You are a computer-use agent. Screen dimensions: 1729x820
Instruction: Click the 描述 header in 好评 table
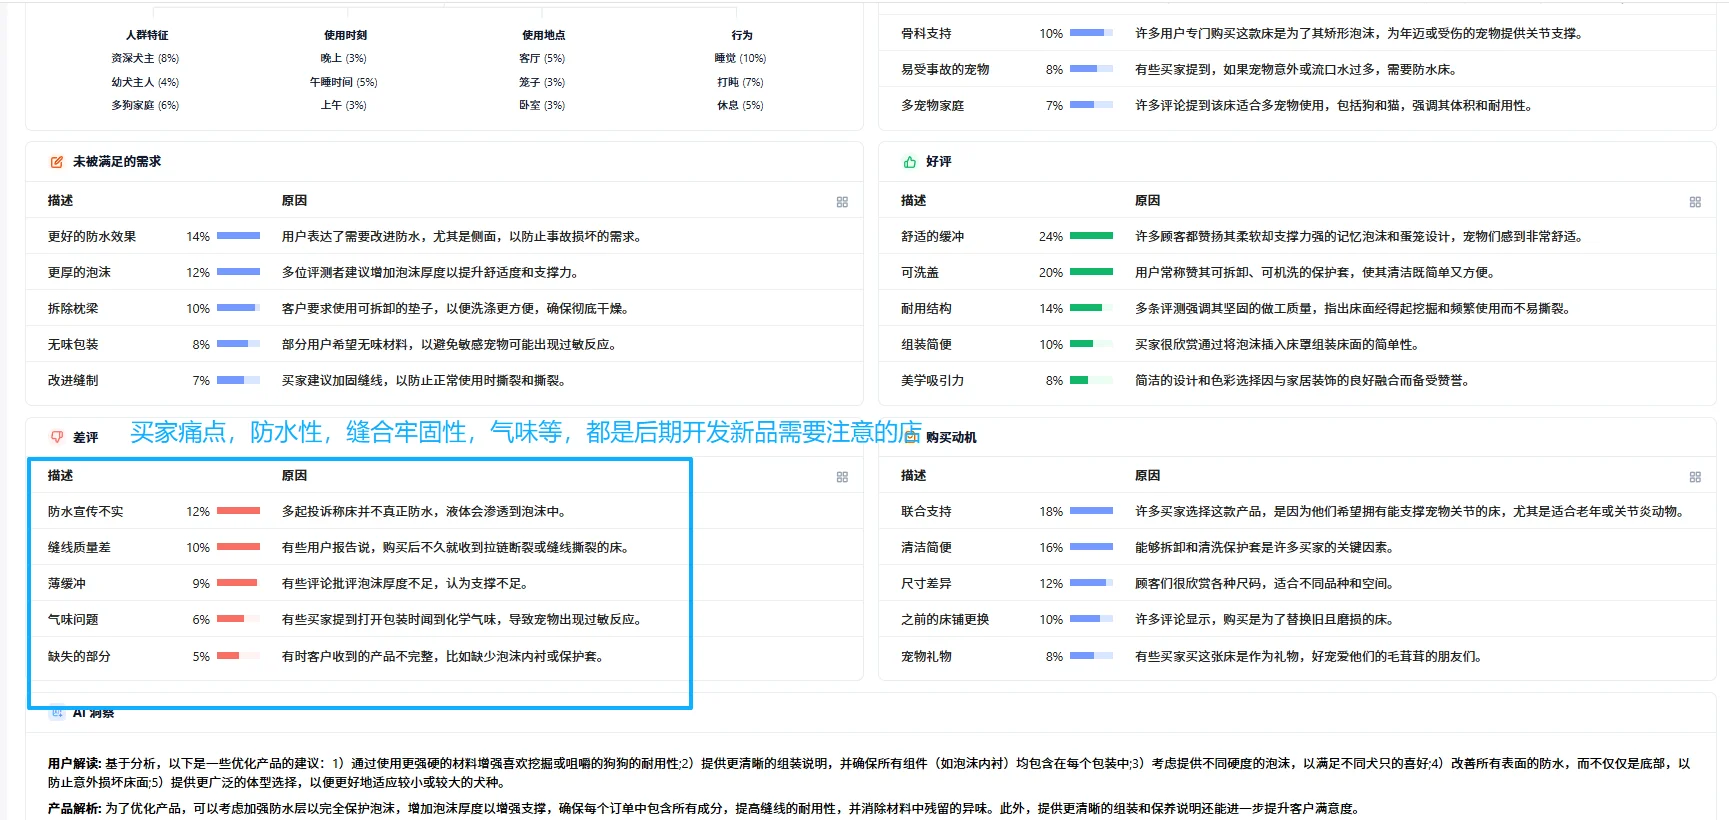point(913,200)
